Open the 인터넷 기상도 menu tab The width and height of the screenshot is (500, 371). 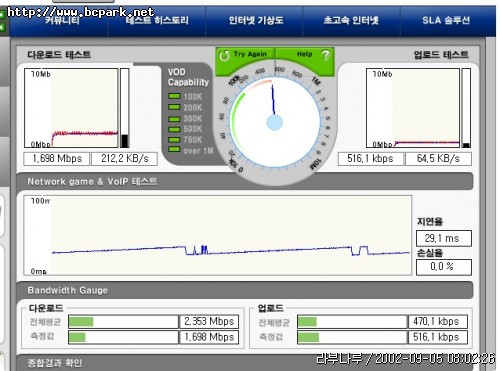256,21
